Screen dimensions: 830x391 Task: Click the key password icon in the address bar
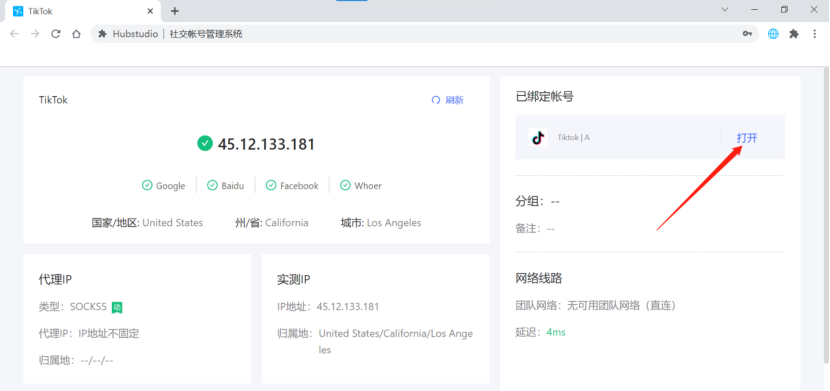[x=747, y=34]
